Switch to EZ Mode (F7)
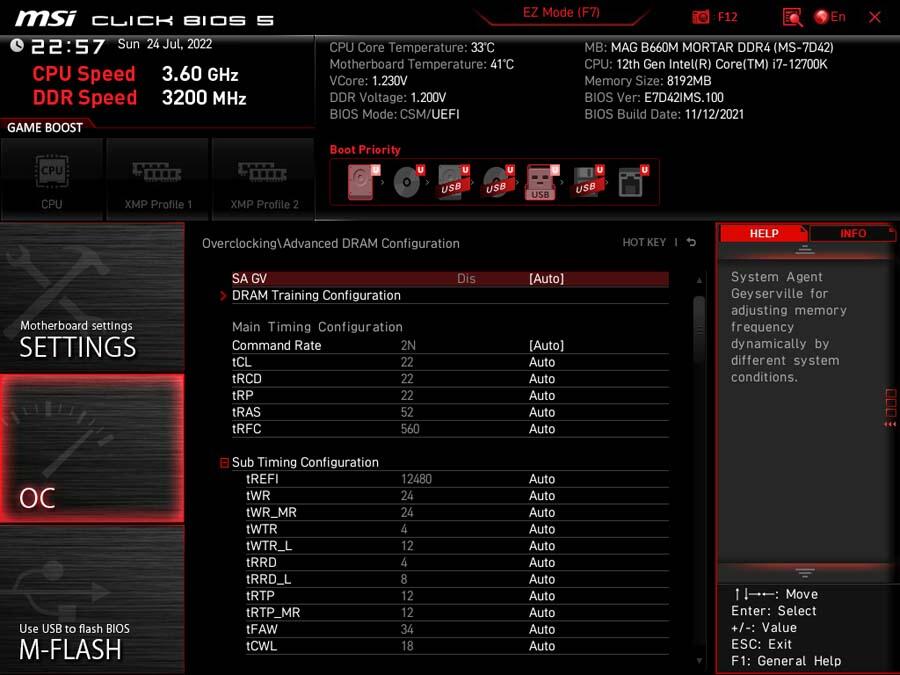This screenshot has height=675, width=900. pos(561,13)
